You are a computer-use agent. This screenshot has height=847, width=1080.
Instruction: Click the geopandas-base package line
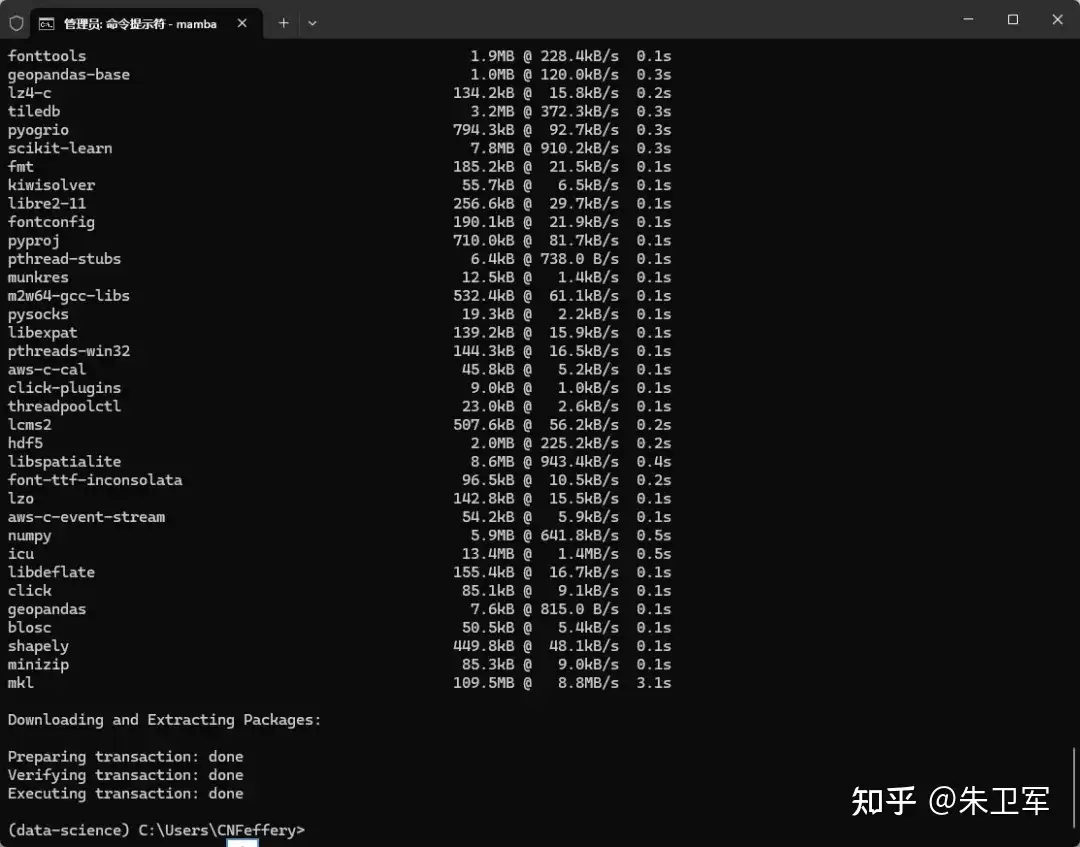click(x=339, y=74)
